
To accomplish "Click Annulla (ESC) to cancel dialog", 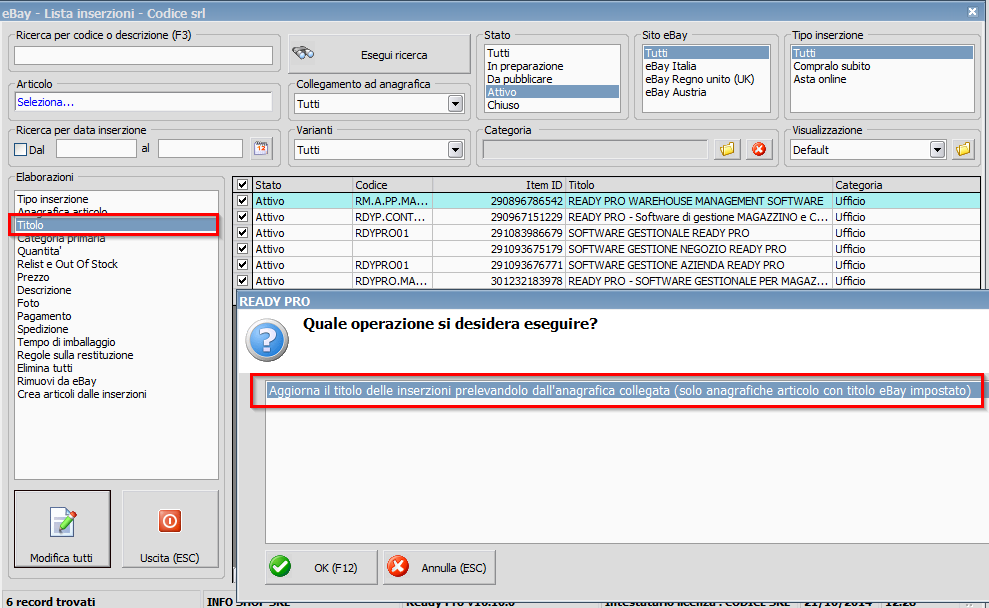I will click(x=439, y=567).
